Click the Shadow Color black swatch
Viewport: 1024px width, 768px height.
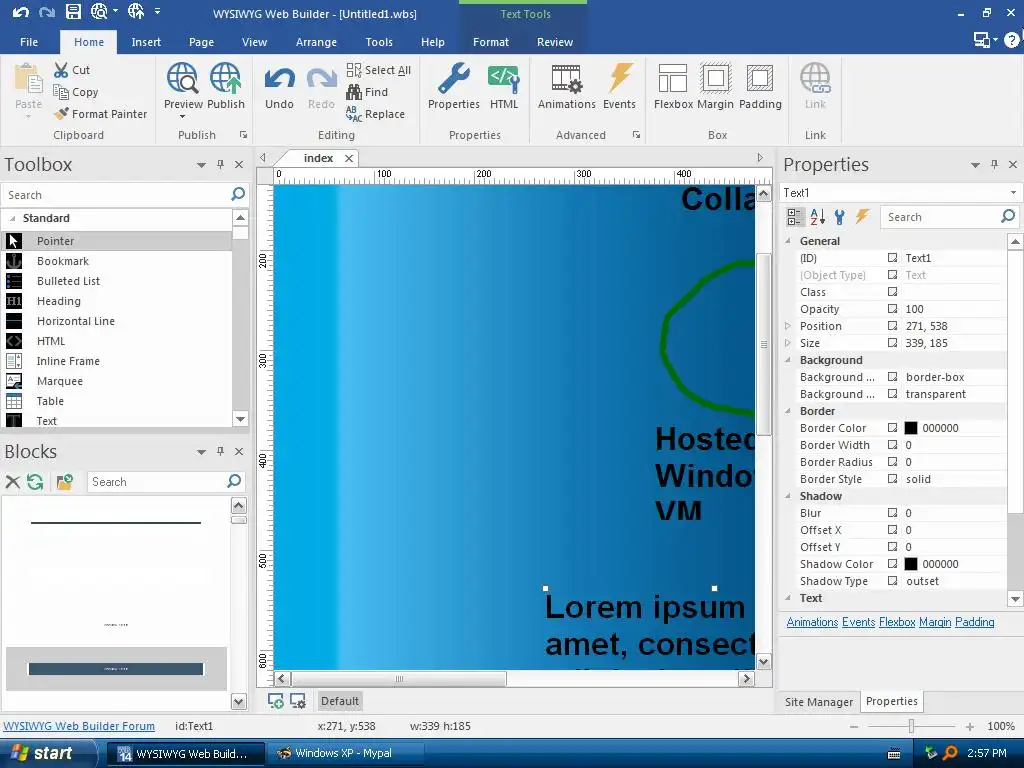[x=910, y=564]
